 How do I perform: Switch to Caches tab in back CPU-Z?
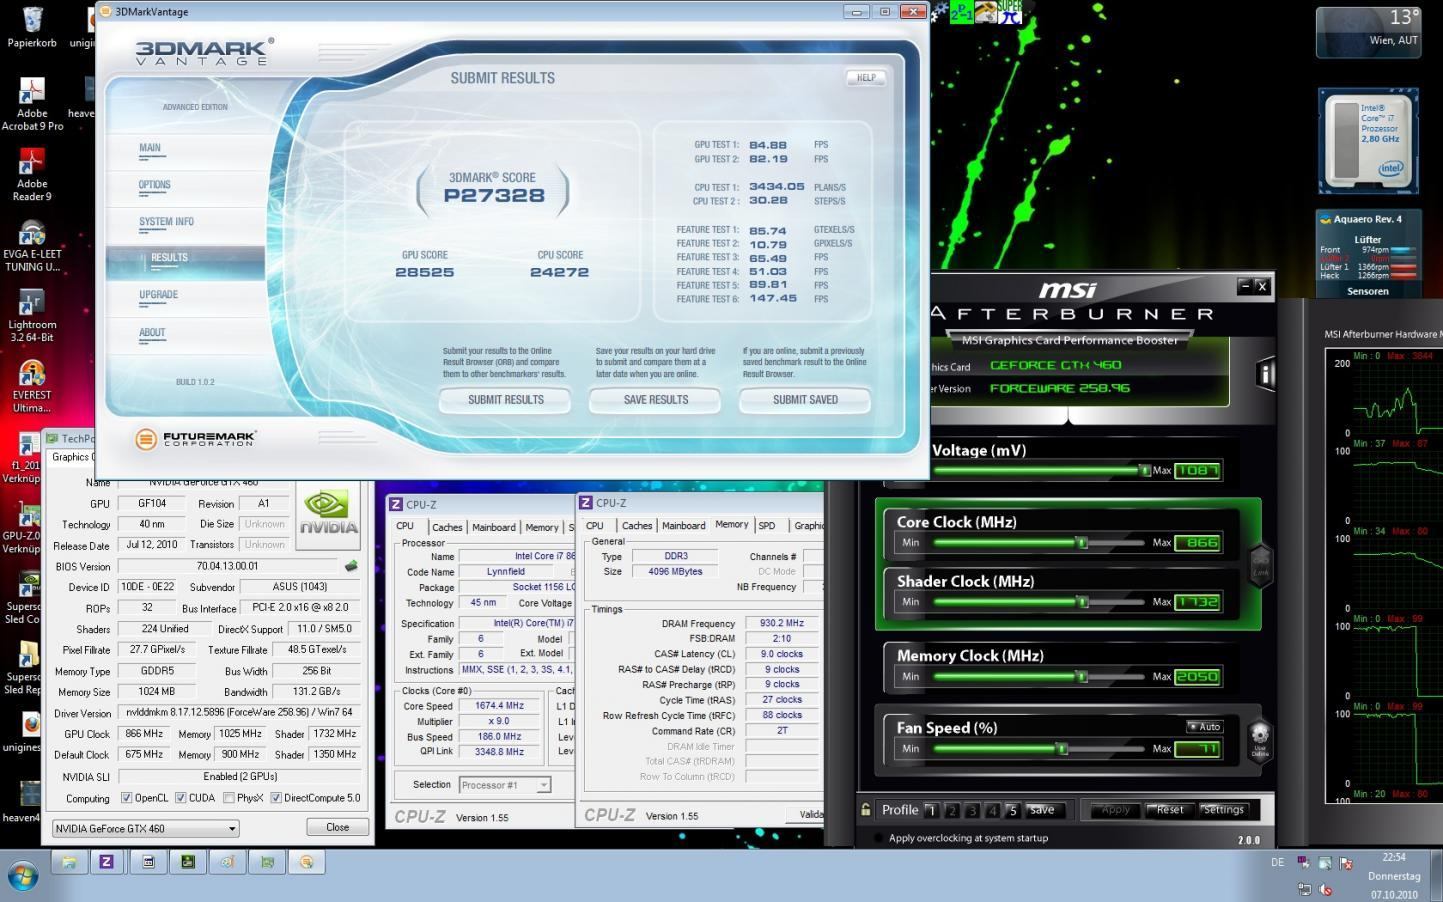[x=447, y=527]
